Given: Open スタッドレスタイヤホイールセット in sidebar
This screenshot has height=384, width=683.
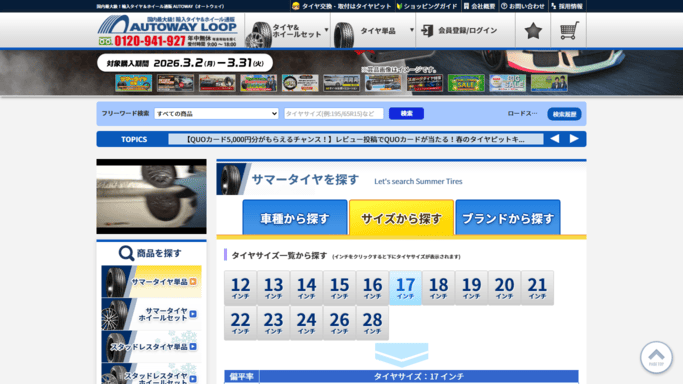Looking at the screenshot, I should tap(152, 374).
